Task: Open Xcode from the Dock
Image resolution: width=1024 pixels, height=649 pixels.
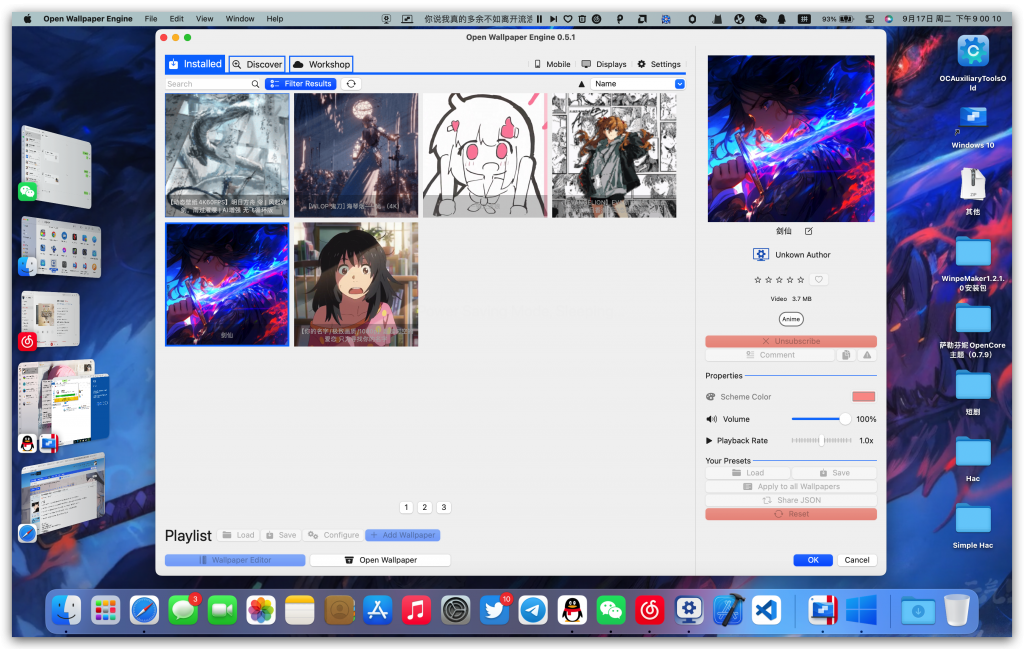Action: [x=728, y=610]
